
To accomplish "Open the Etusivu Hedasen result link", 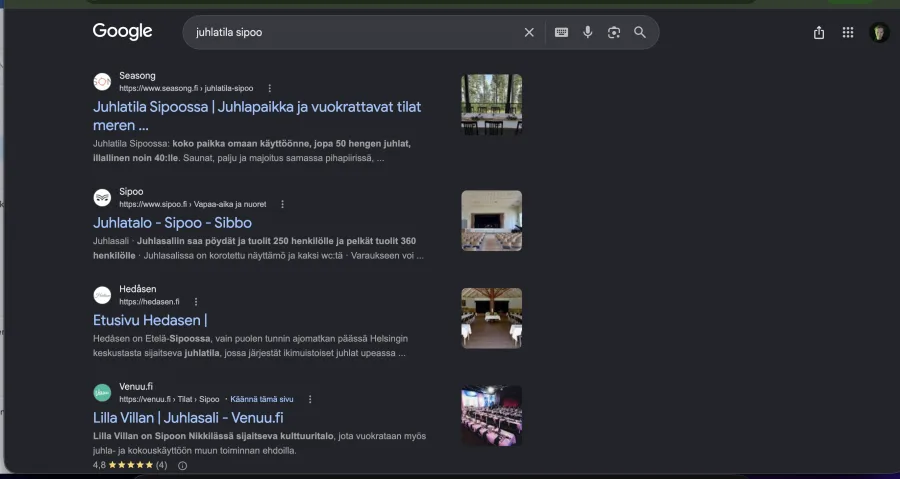I will coord(150,320).
